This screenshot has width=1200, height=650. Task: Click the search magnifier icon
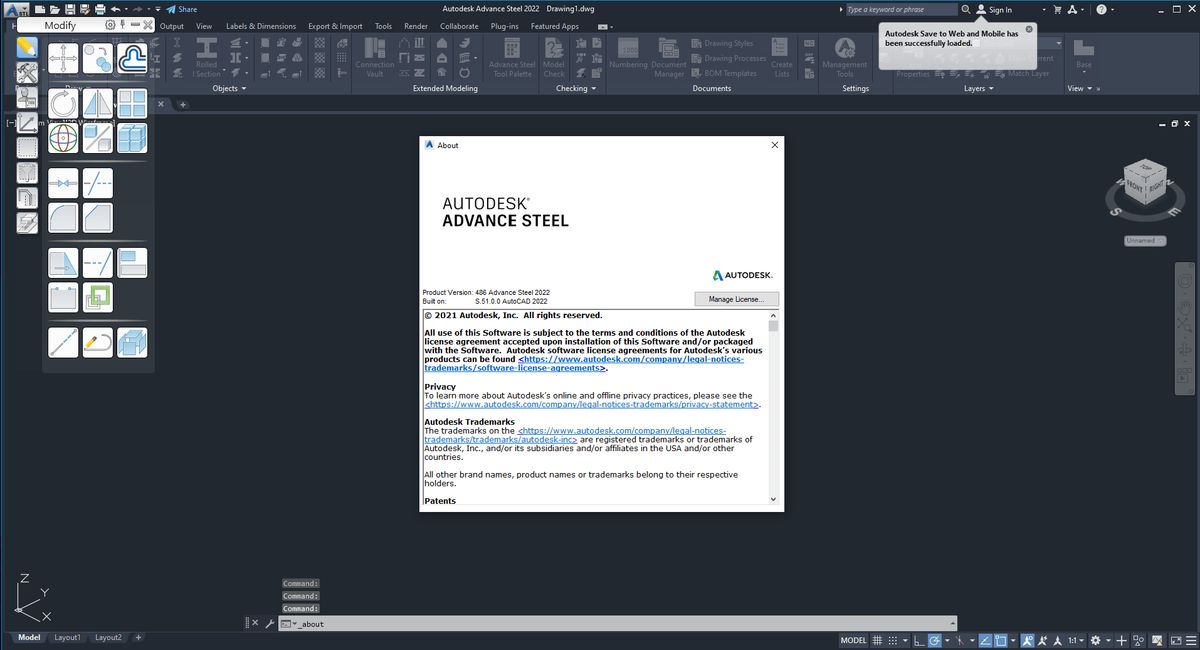[x=966, y=9]
